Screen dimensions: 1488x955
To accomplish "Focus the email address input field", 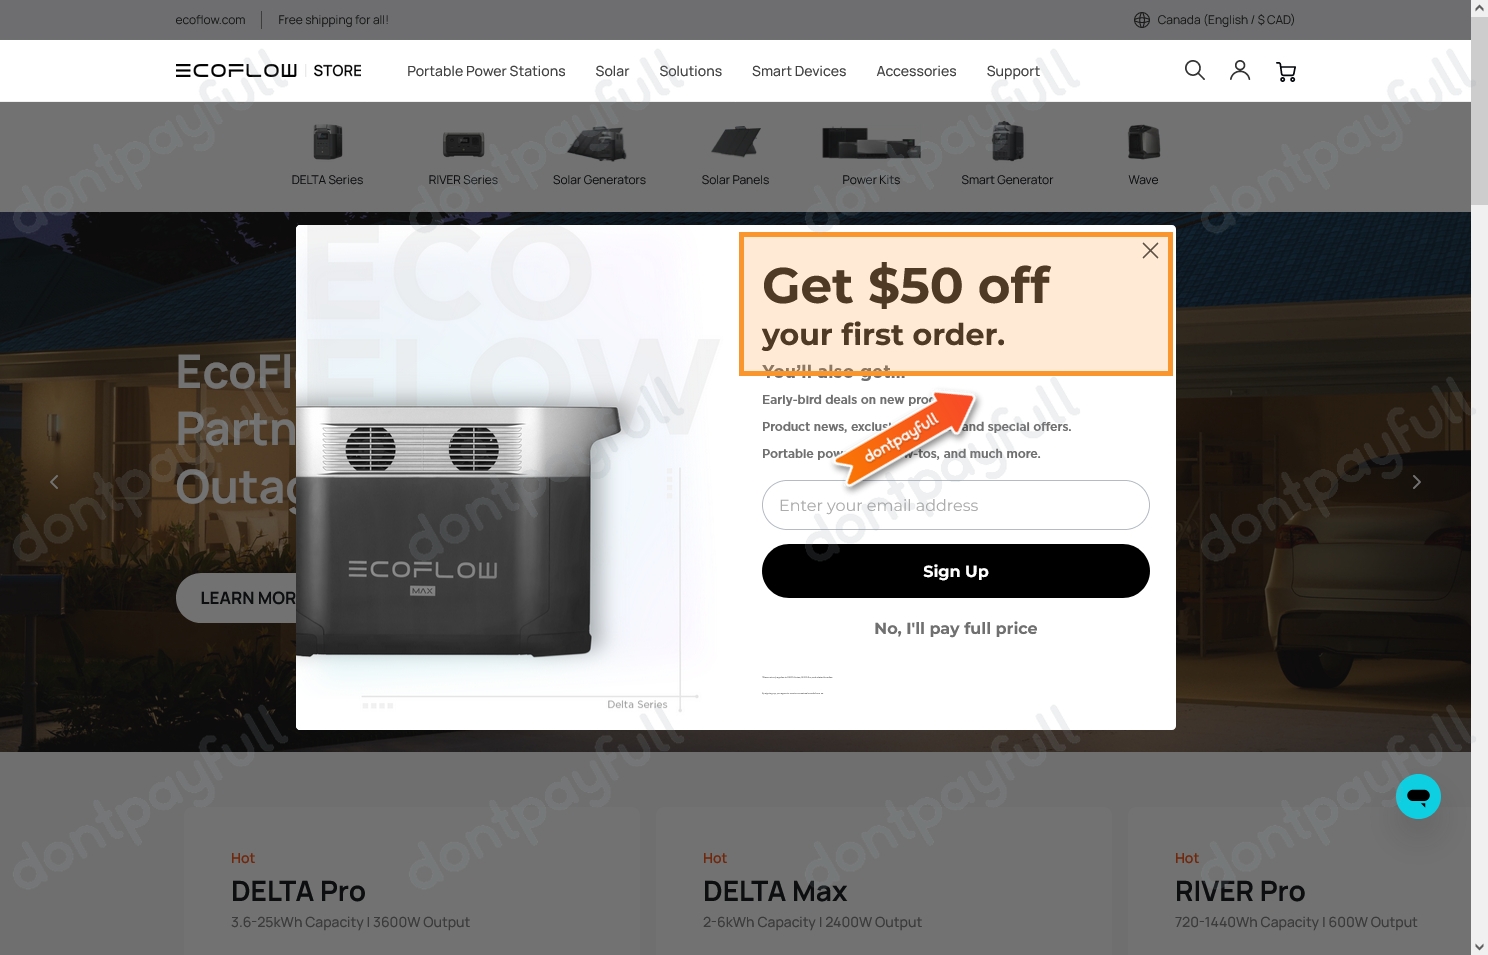I will [x=956, y=505].
